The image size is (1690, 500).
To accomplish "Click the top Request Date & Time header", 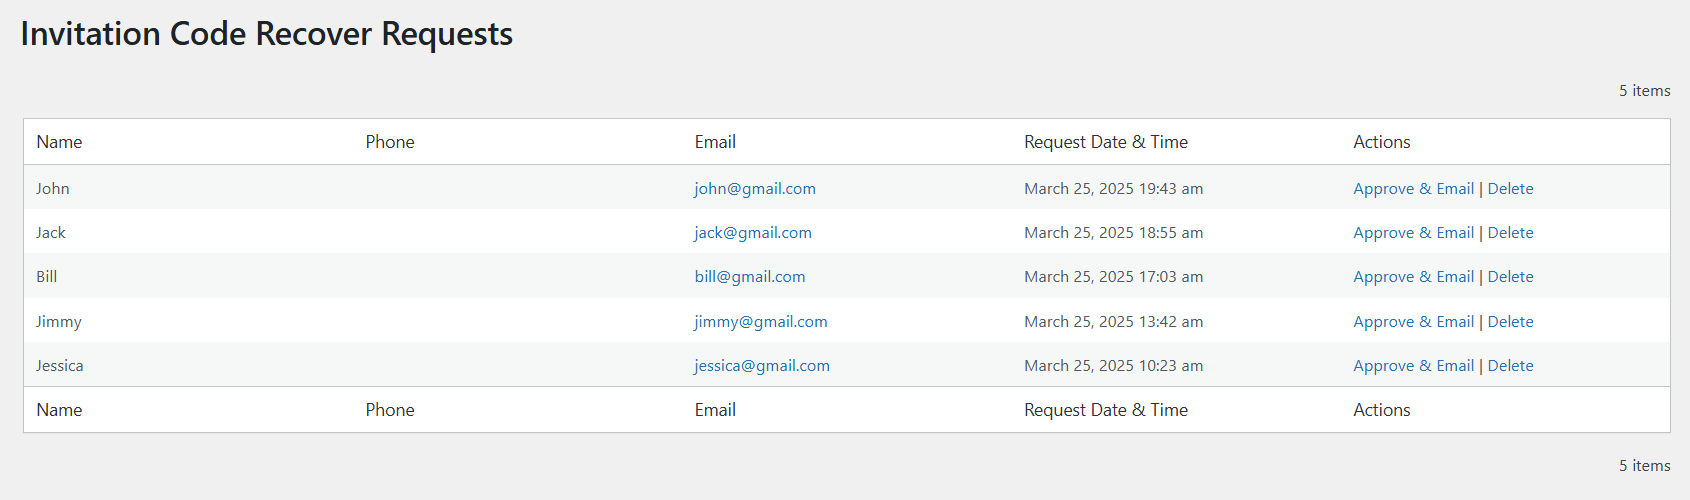I will pyautogui.click(x=1106, y=142).
